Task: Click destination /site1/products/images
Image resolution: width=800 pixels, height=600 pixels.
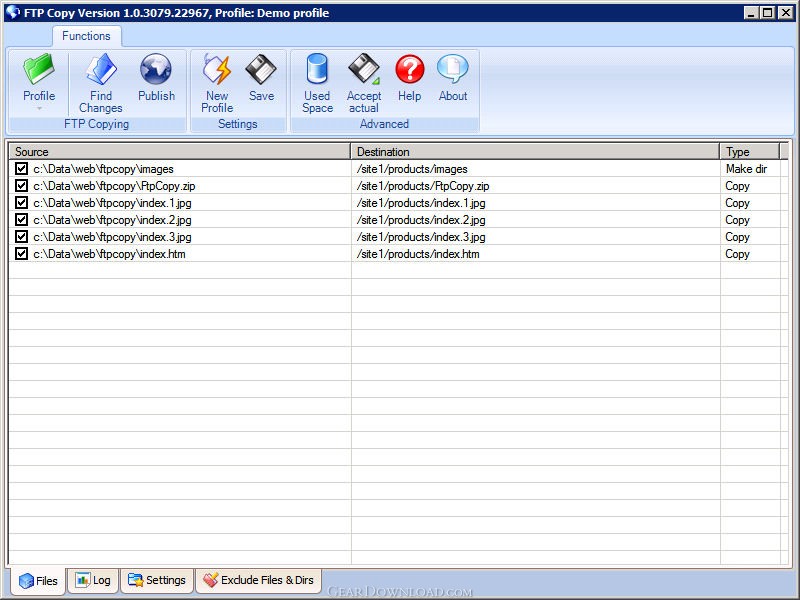Action: coord(412,169)
